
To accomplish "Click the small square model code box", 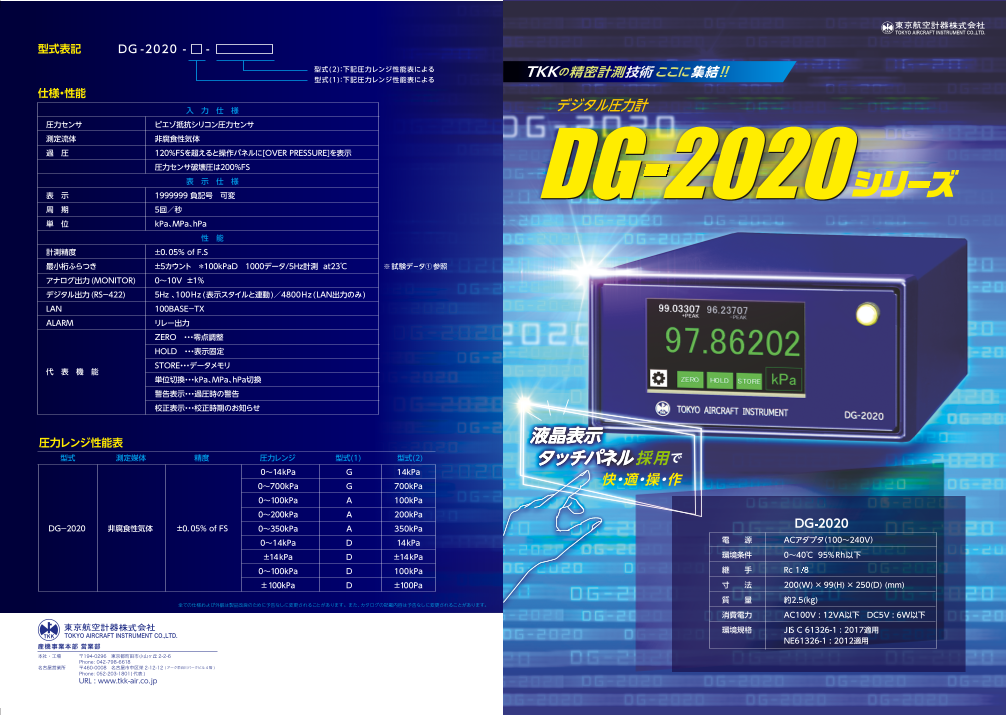I will click(x=198, y=49).
